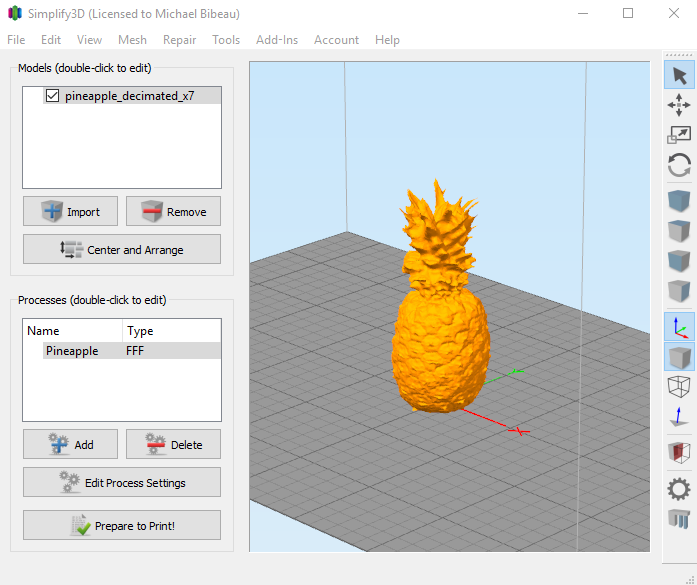Open the Add-Ins menu
Screen dimensions: 697x585
277,40
